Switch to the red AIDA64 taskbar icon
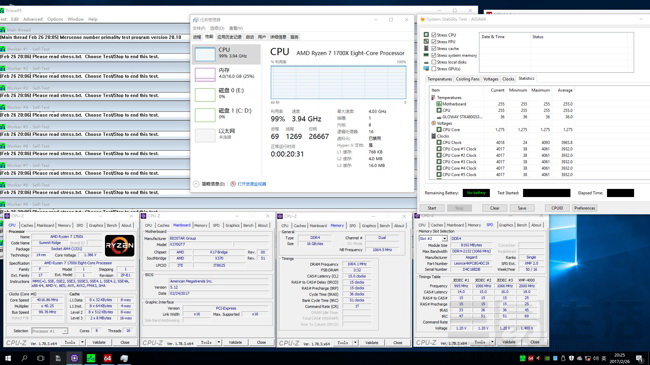The width and height of the screenshot is (650, 365). [x=107, y=358]
